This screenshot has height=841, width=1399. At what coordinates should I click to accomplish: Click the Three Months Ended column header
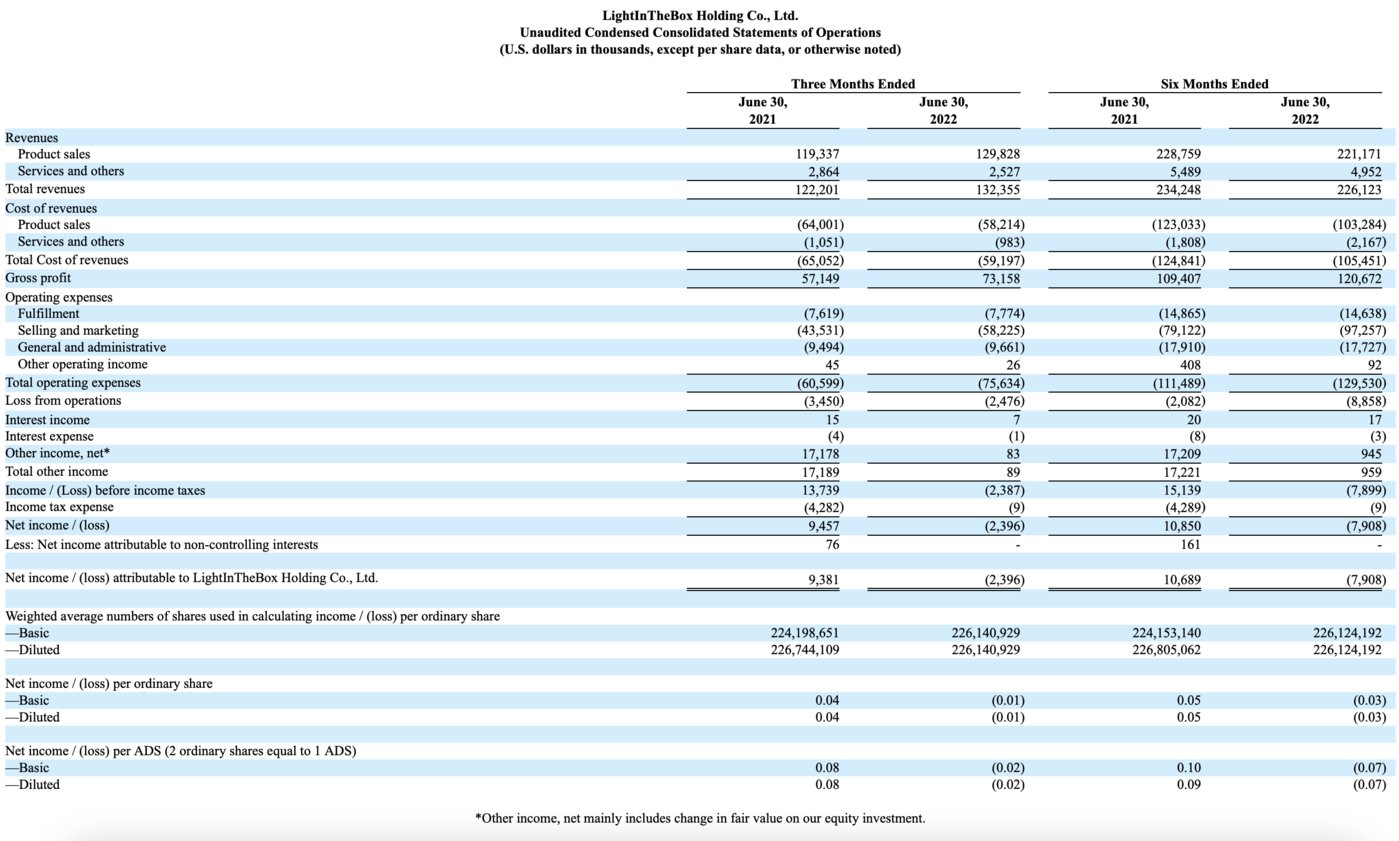tap(853, 84)
